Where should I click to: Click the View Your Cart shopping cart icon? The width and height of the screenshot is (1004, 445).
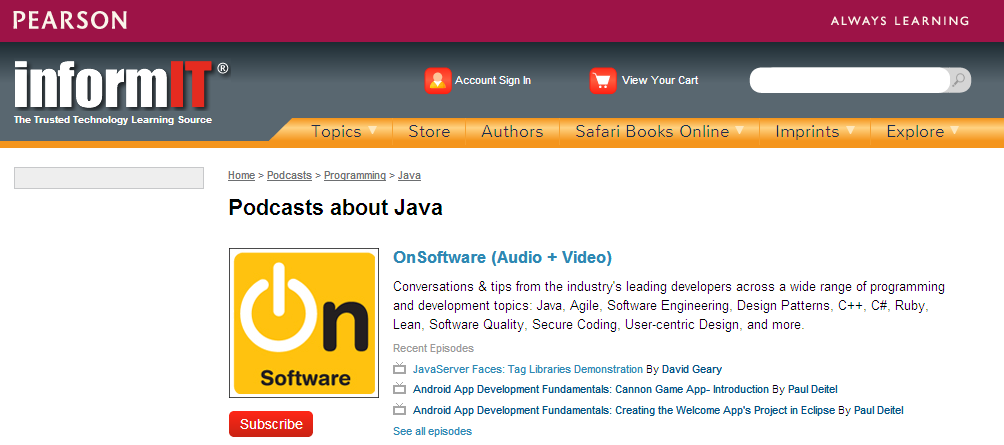[x=602, y=81]
